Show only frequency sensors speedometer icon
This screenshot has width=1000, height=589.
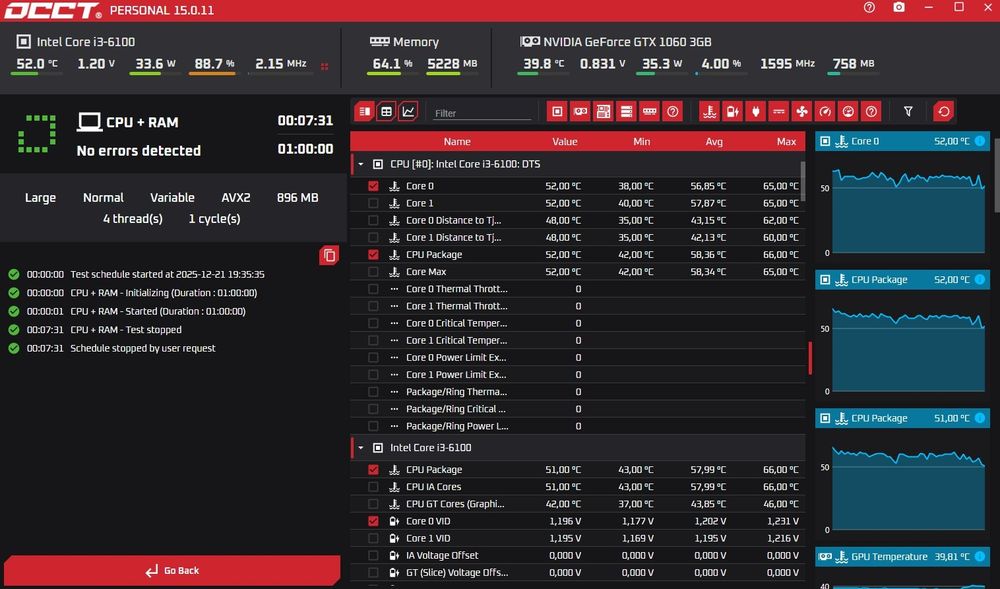(x=825, y=112)
